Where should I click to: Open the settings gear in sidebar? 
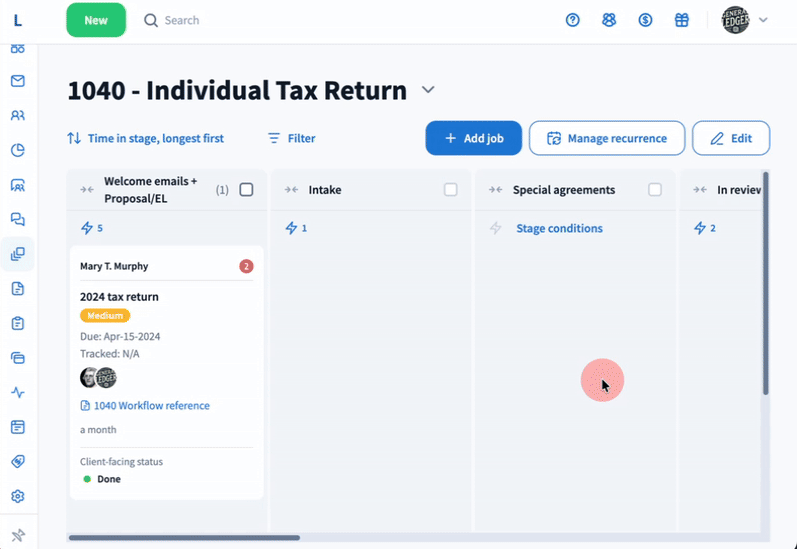(x=17, y=496)
